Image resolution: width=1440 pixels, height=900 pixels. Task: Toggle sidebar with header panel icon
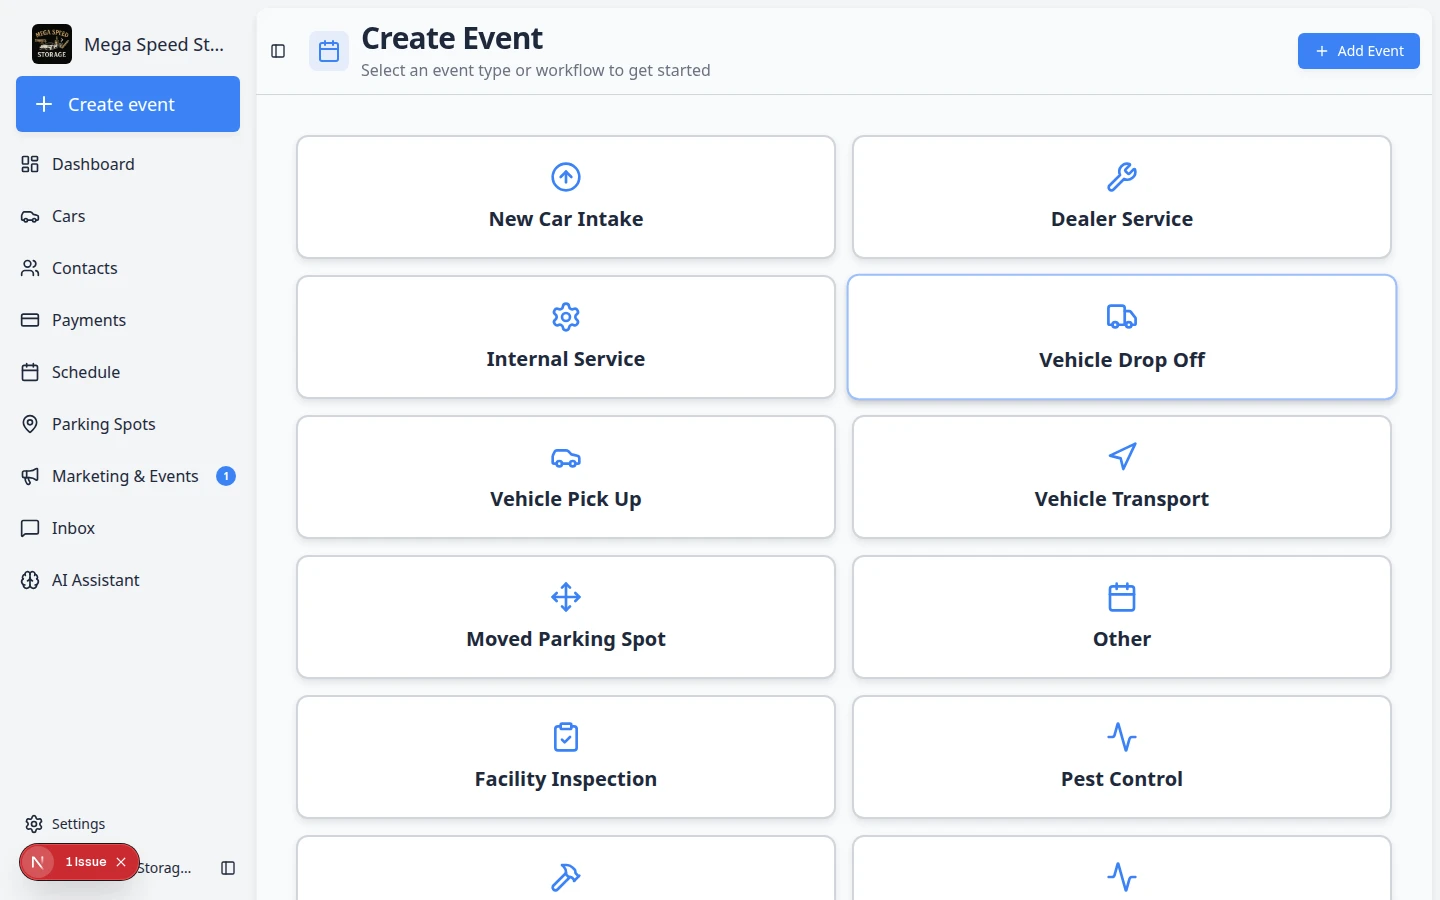click(x=279, y=51)
